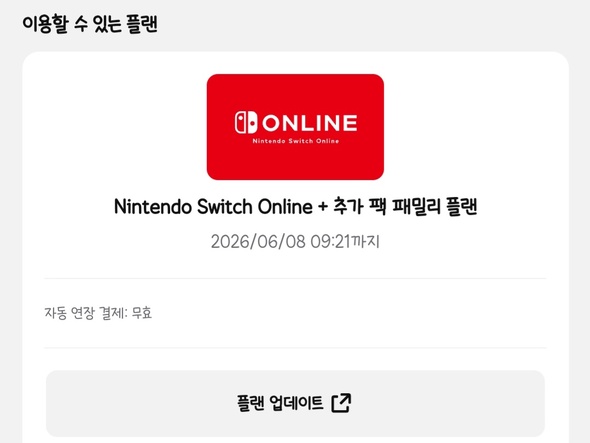Screen dimensions: 590x443
Task: Click the small Nintendo Switch Online caption
Action: [296, 141]
